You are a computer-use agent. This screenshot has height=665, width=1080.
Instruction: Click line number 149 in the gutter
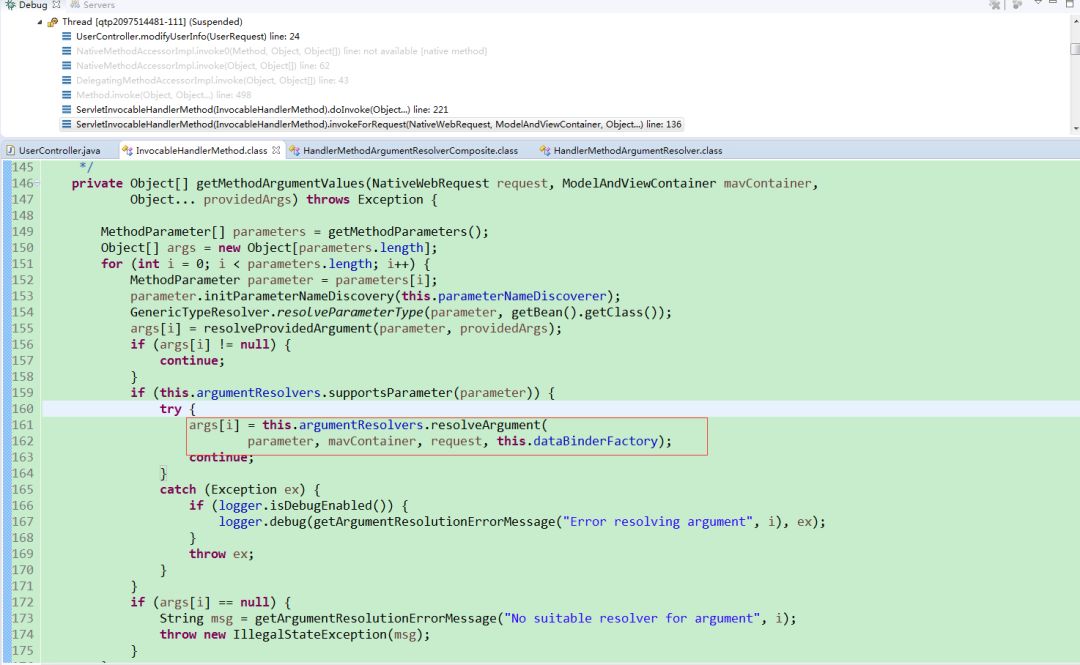[x=22, y=232]
